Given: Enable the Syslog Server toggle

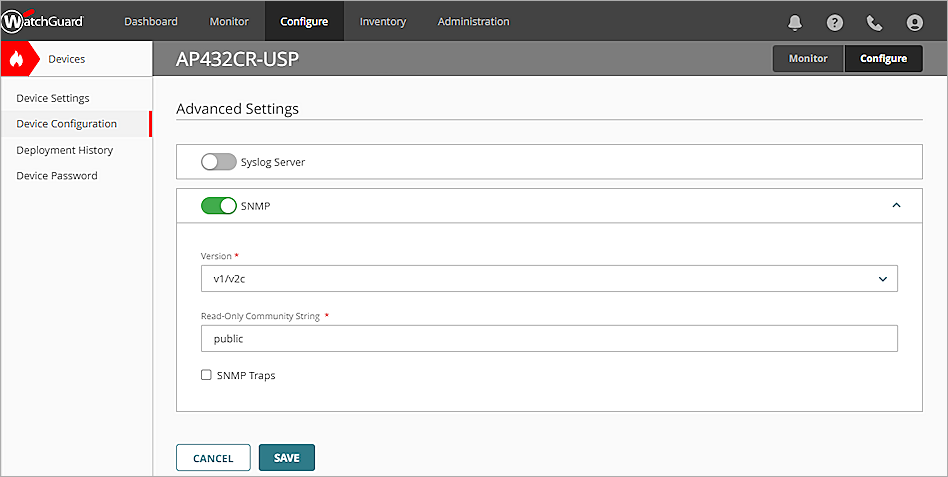Looking at the screenshot, I should 218,162.
